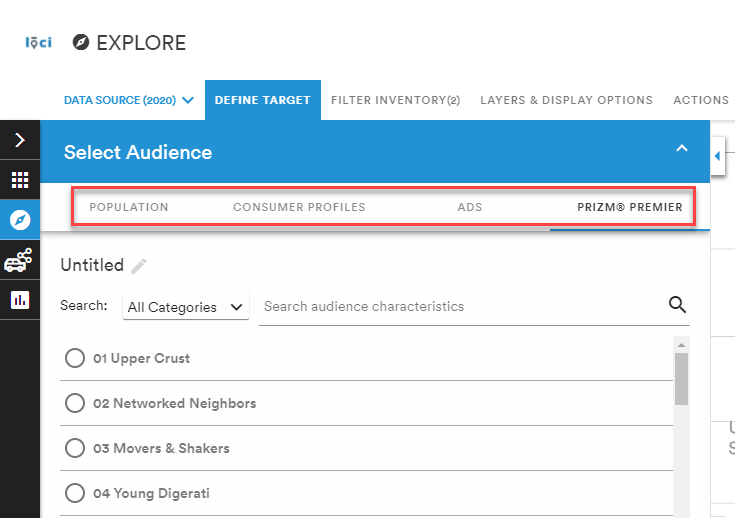Open the Actions tab

coord(701,100)
